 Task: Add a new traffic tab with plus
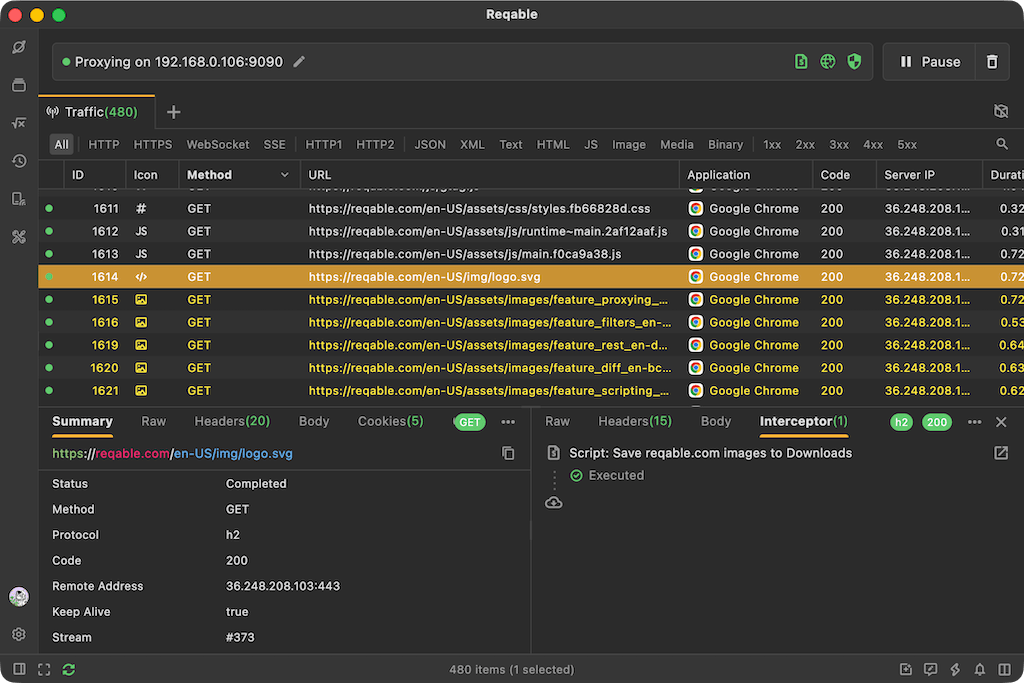click(173, 112)
